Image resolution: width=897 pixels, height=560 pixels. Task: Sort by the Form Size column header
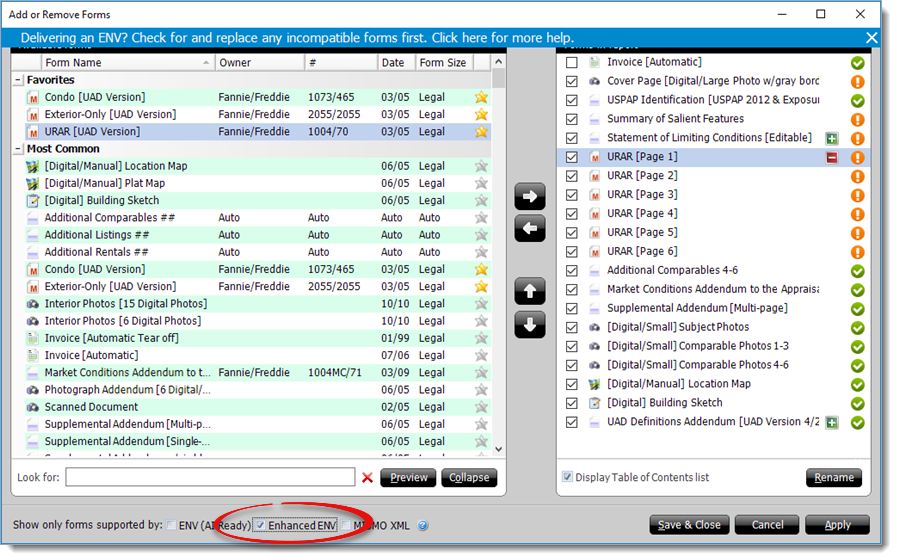(x=444, y=62)
